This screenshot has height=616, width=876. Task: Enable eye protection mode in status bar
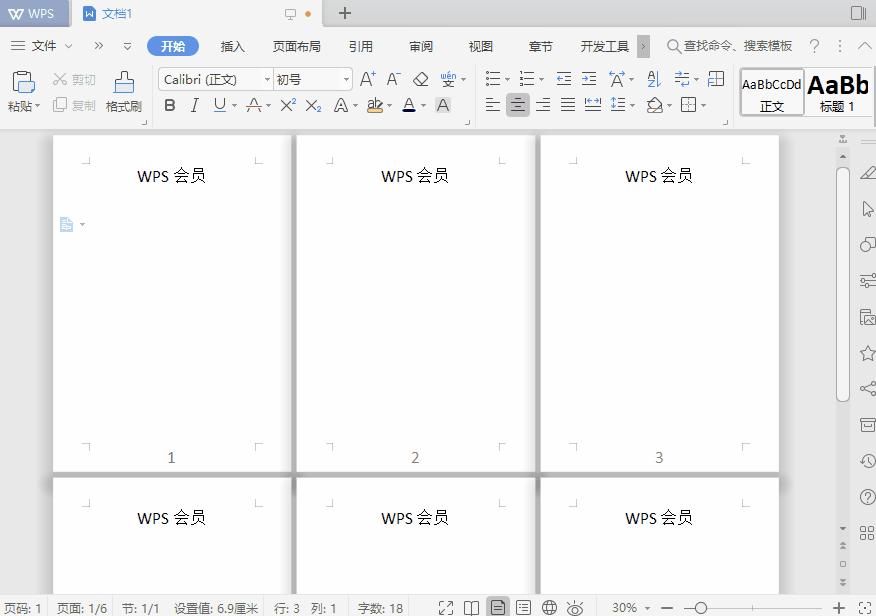click(x=574, y=606)
